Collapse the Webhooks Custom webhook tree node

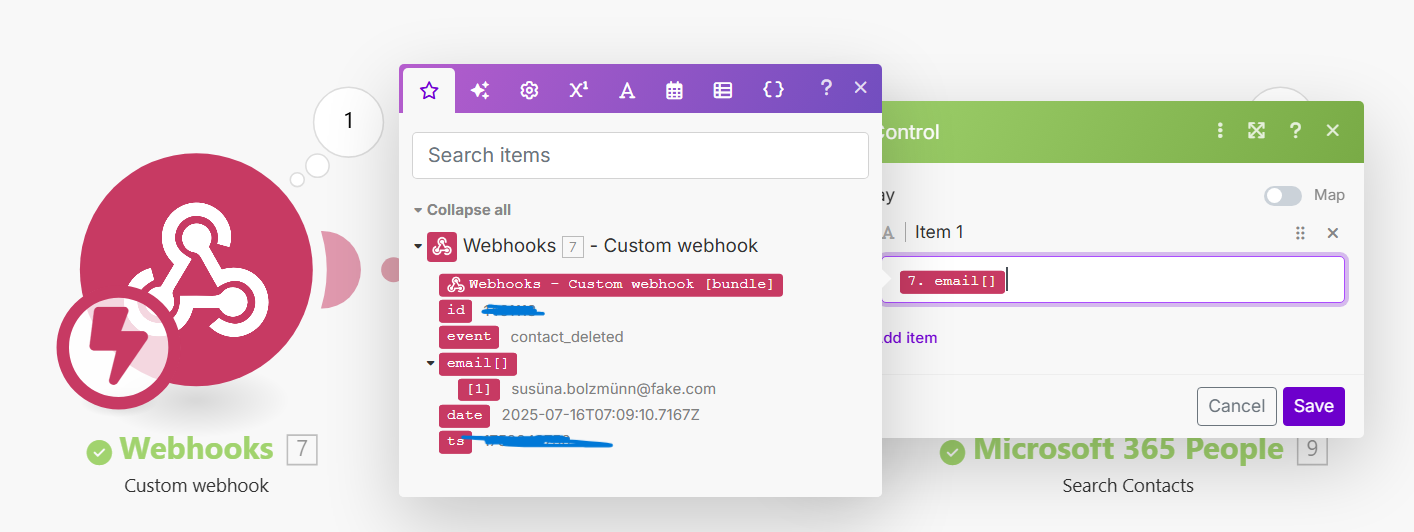[418, 246]
